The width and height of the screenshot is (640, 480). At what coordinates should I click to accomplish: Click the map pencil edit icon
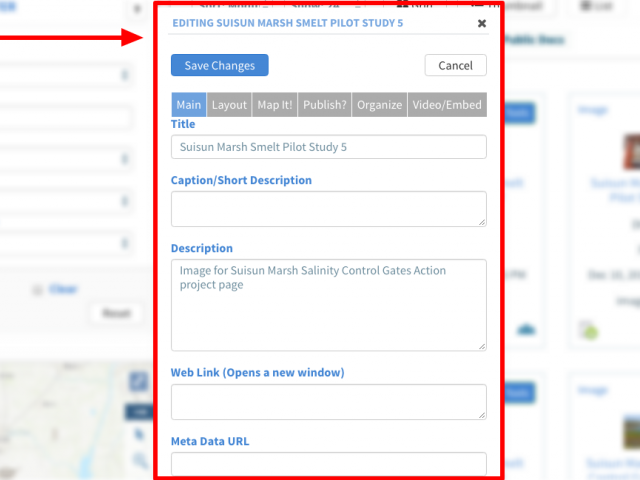click(139, 382)
